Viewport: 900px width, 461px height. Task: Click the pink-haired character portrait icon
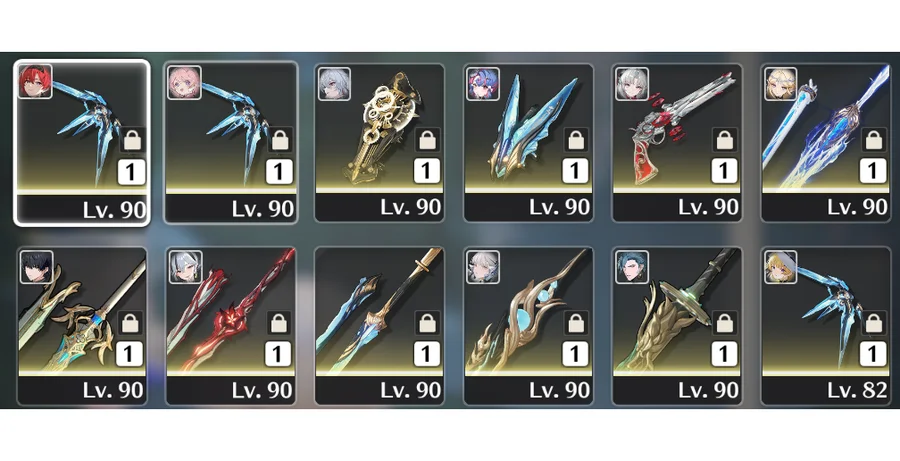coord(184,83)
